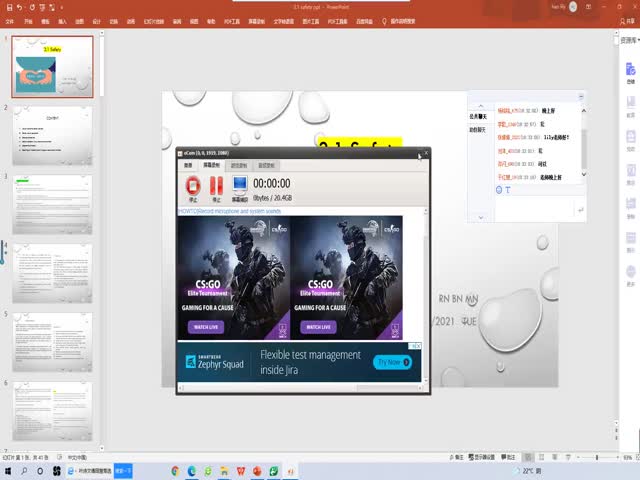Click the red stop recording icon in oCam
The image size is (640, 480).
pos(193,185)
